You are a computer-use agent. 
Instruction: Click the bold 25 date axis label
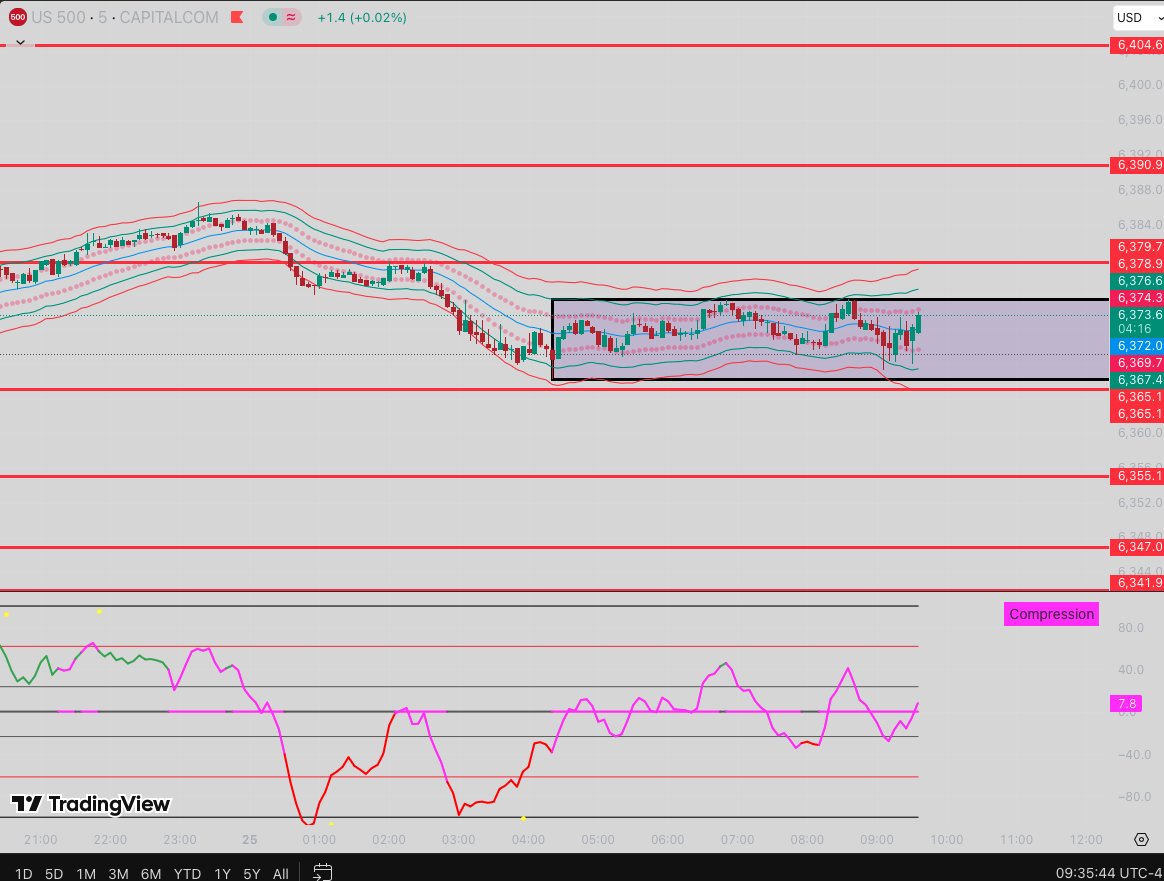(x=249, y=839)
